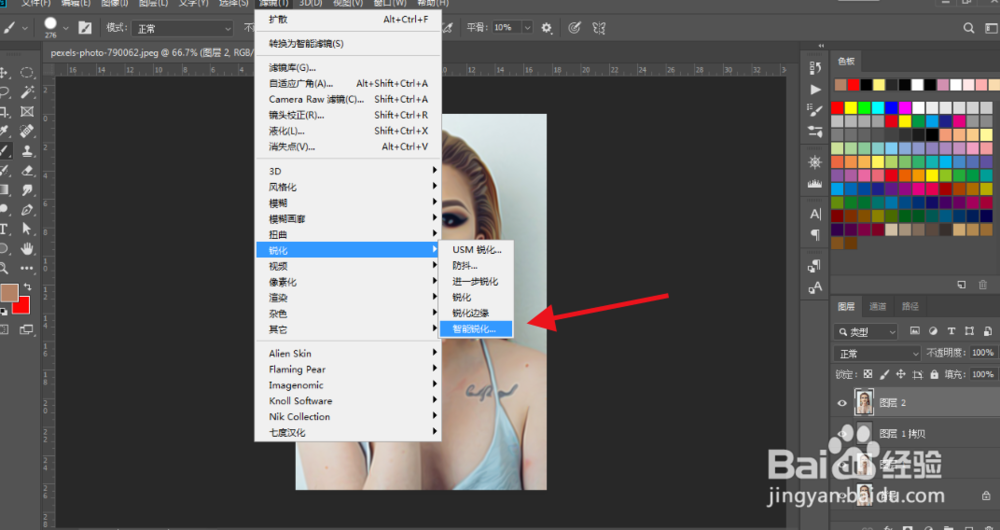This screenshot has height=530, width=1000.
Task: Open Camera Raw 滤镜 menu item
Action: [348, 99]
